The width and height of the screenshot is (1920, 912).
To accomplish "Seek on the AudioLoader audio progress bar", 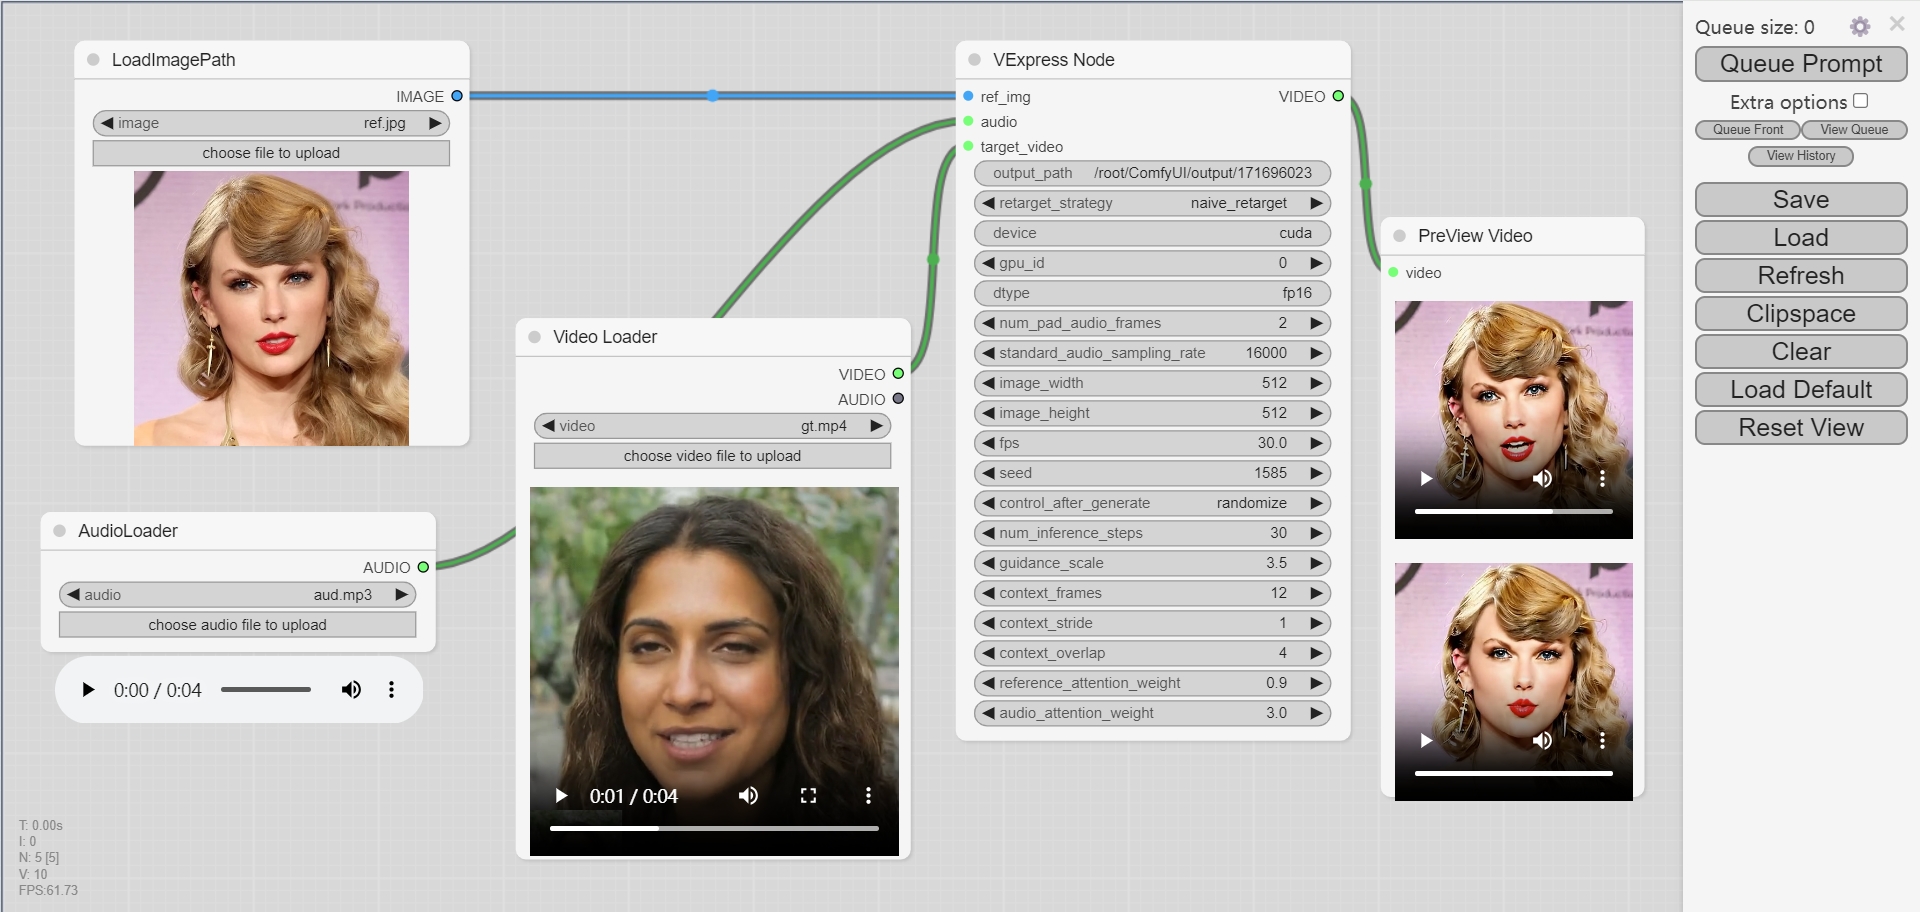I will [266, 690].
